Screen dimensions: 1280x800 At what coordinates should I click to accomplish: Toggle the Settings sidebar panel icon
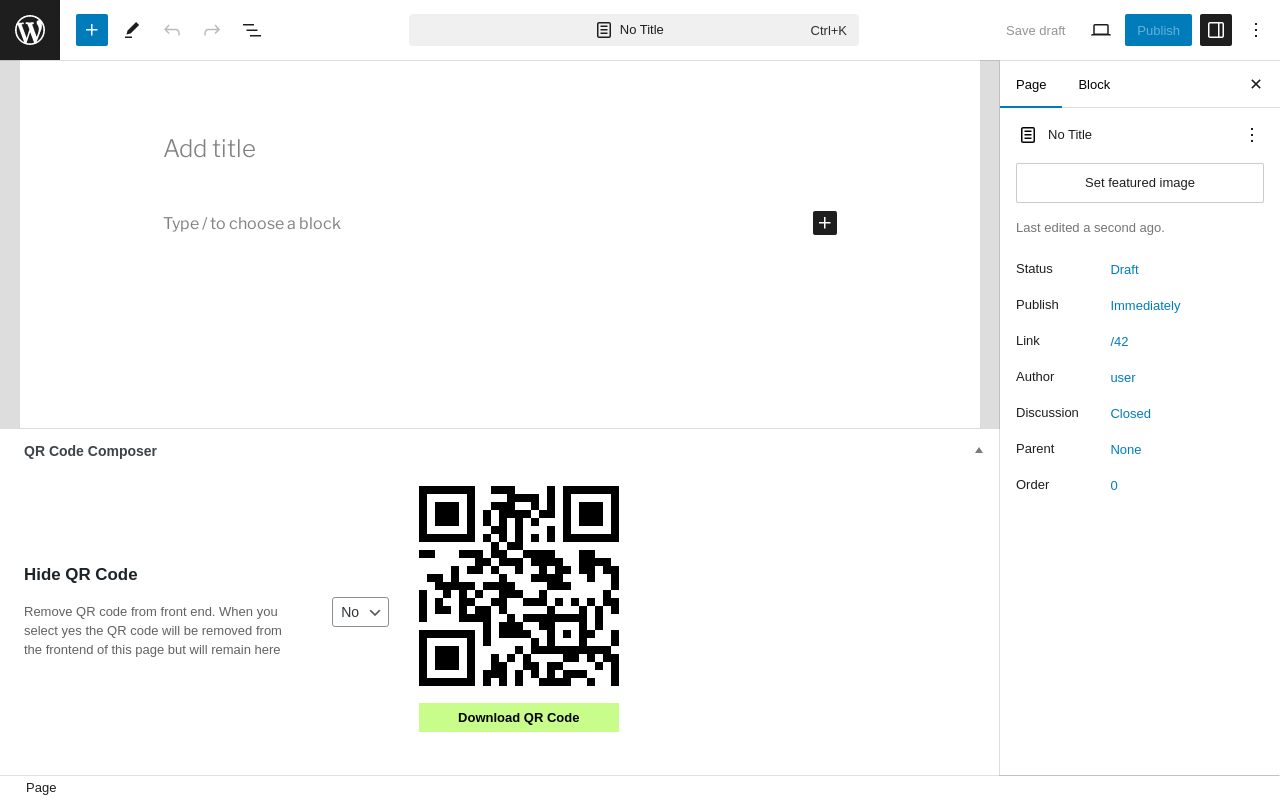[1216, 30]
